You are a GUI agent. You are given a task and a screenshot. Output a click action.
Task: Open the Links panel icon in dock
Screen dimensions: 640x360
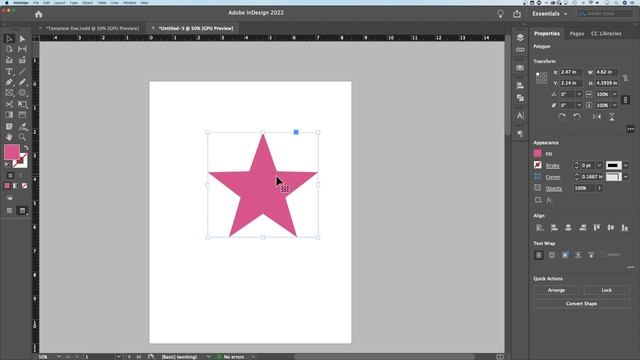pyautogui.click(x=520, y=50)
